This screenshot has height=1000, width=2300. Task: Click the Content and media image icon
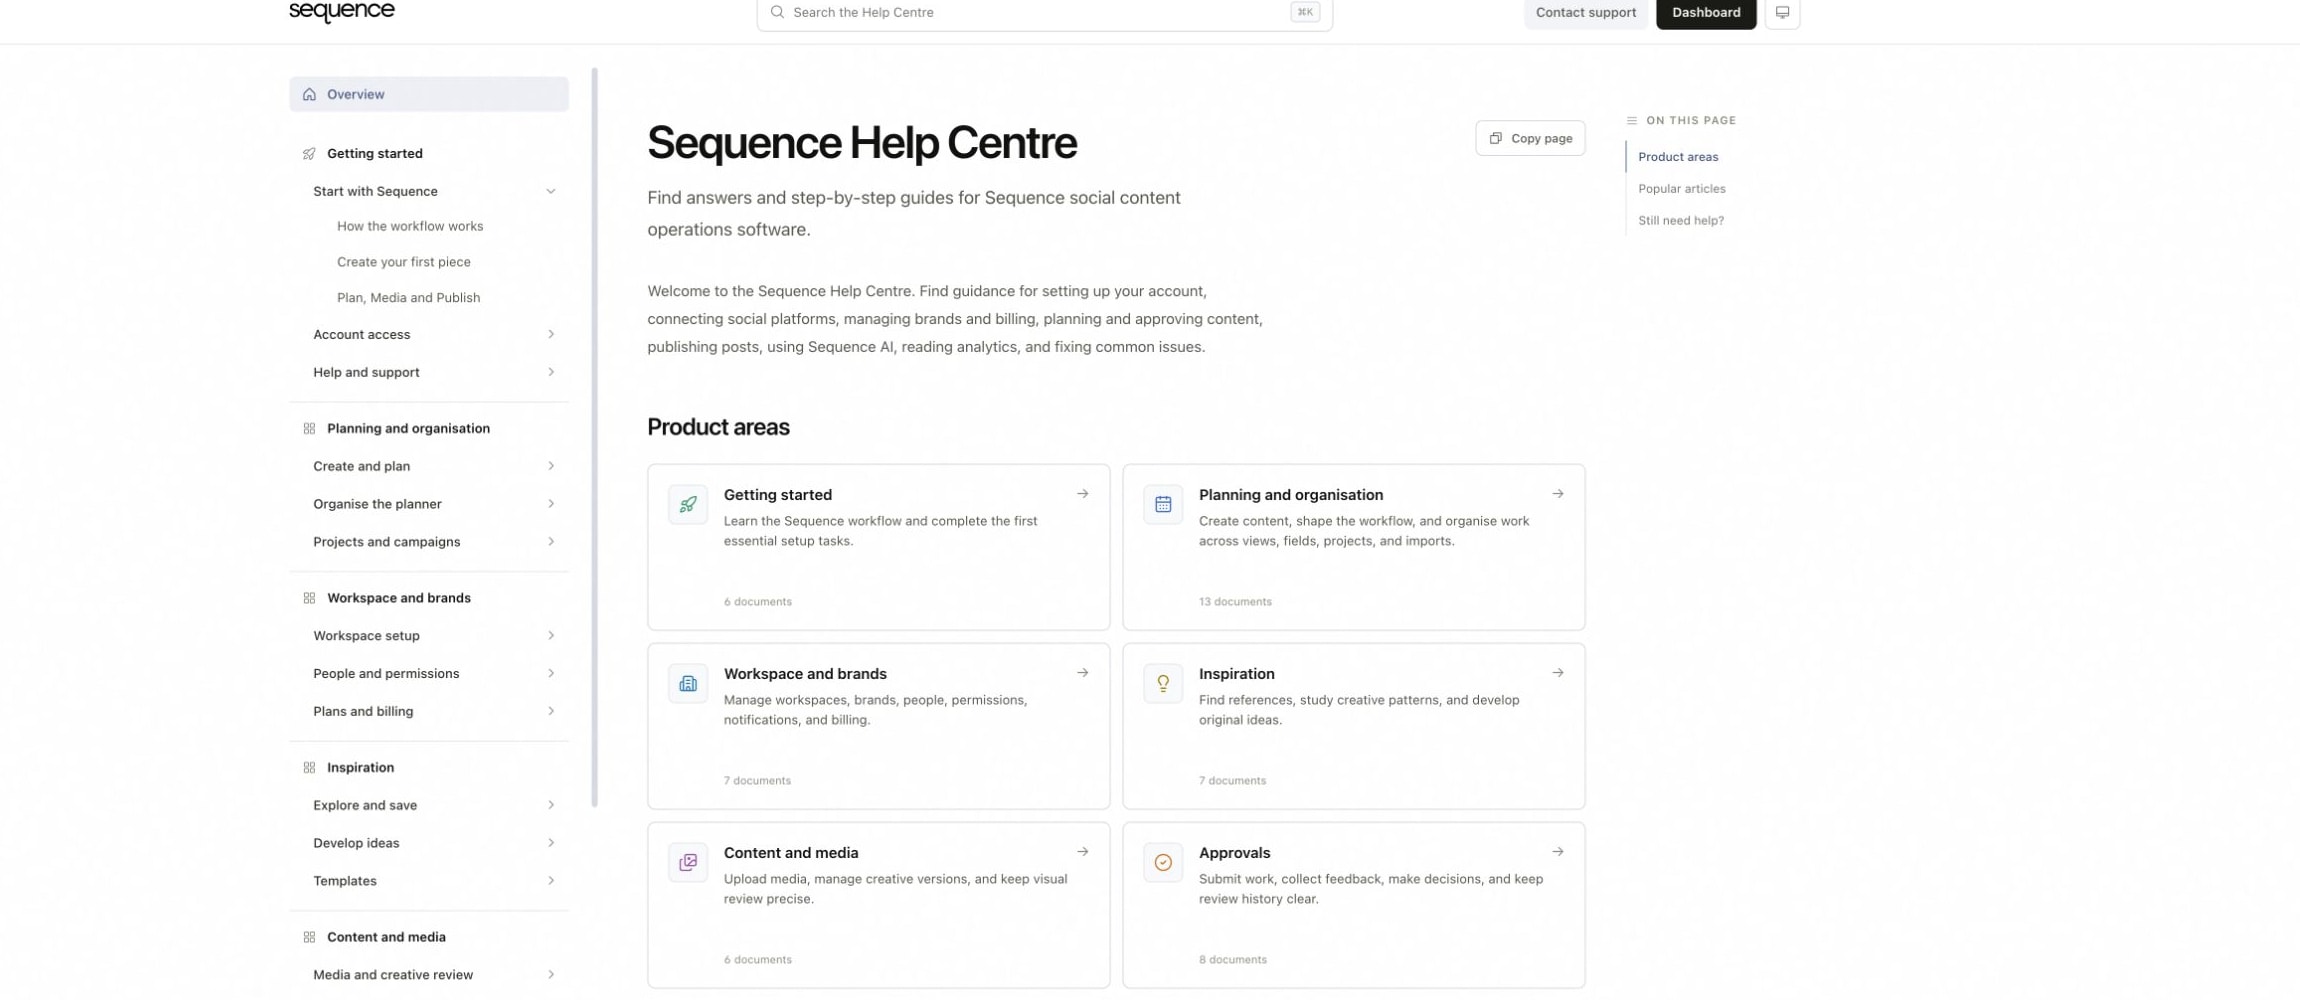click(x=688, y=862)
